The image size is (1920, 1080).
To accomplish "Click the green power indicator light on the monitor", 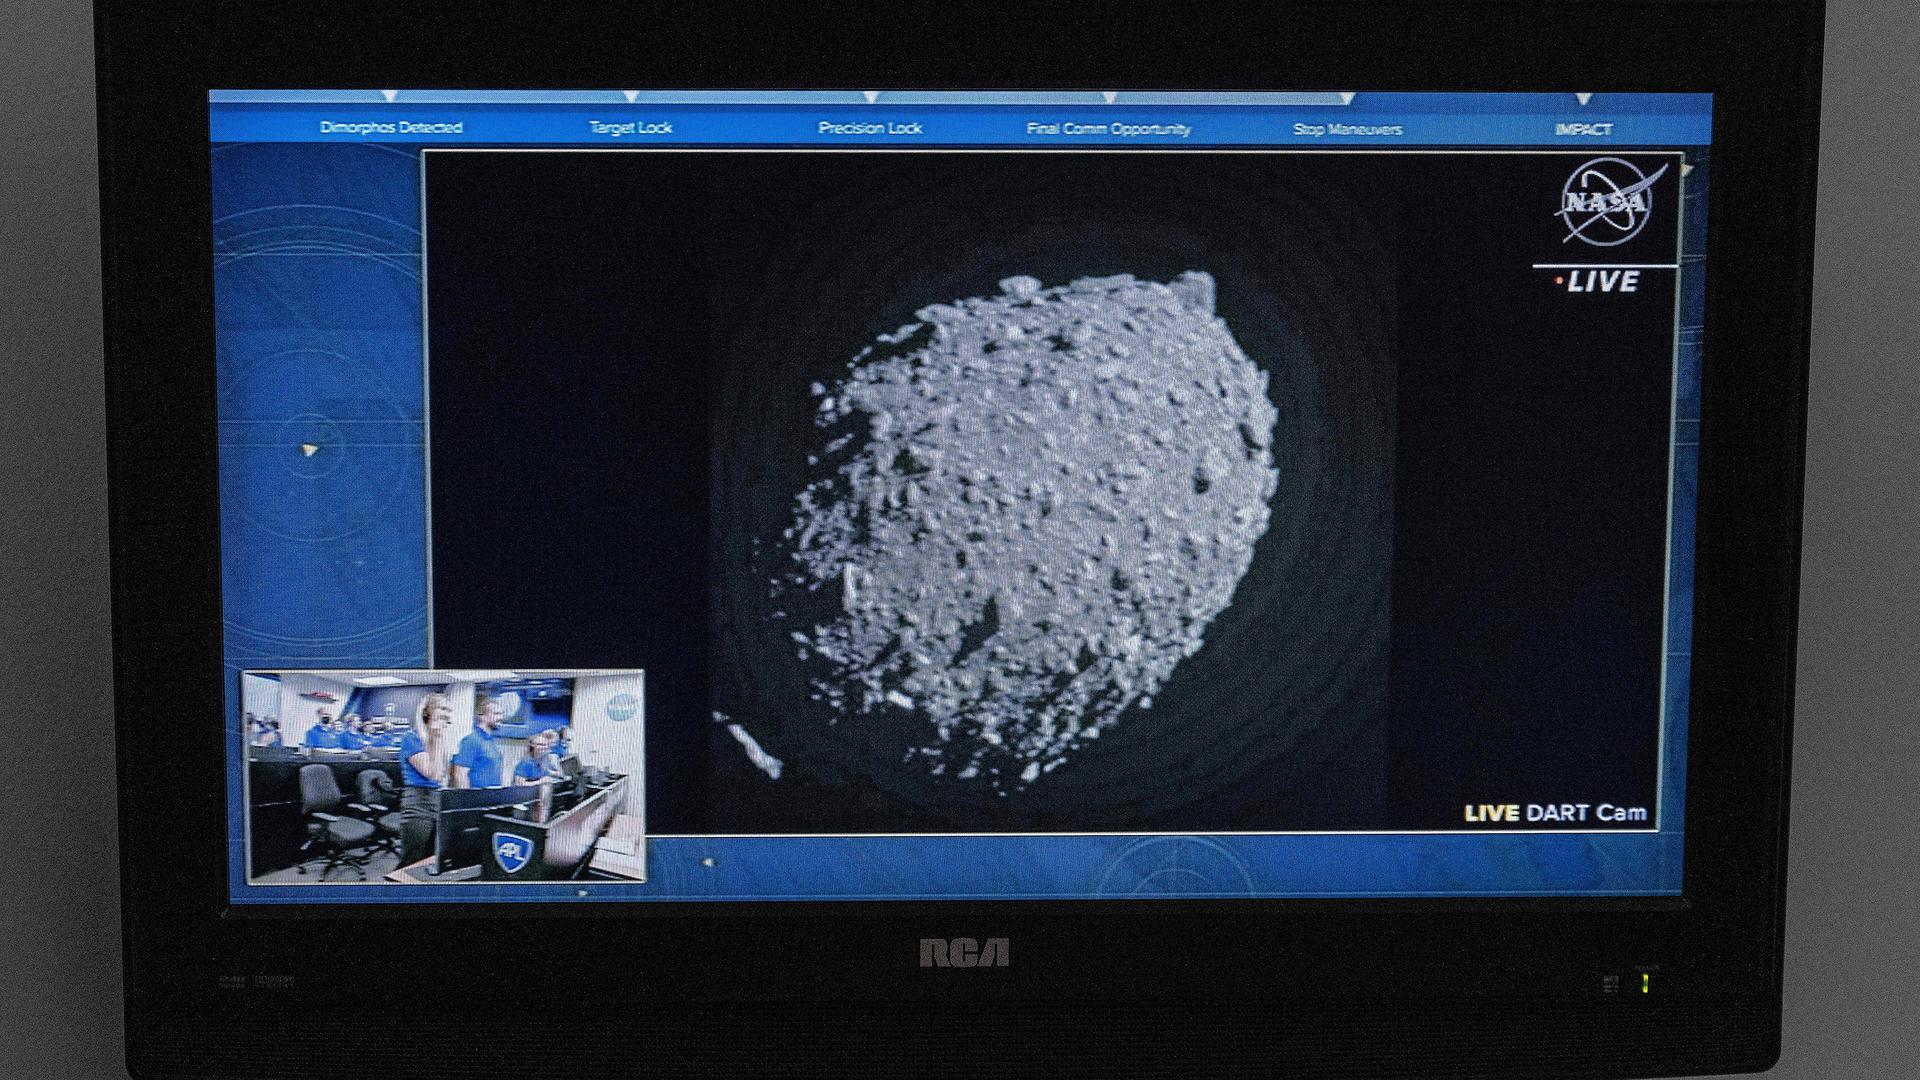I will (x=1645, y=983).
